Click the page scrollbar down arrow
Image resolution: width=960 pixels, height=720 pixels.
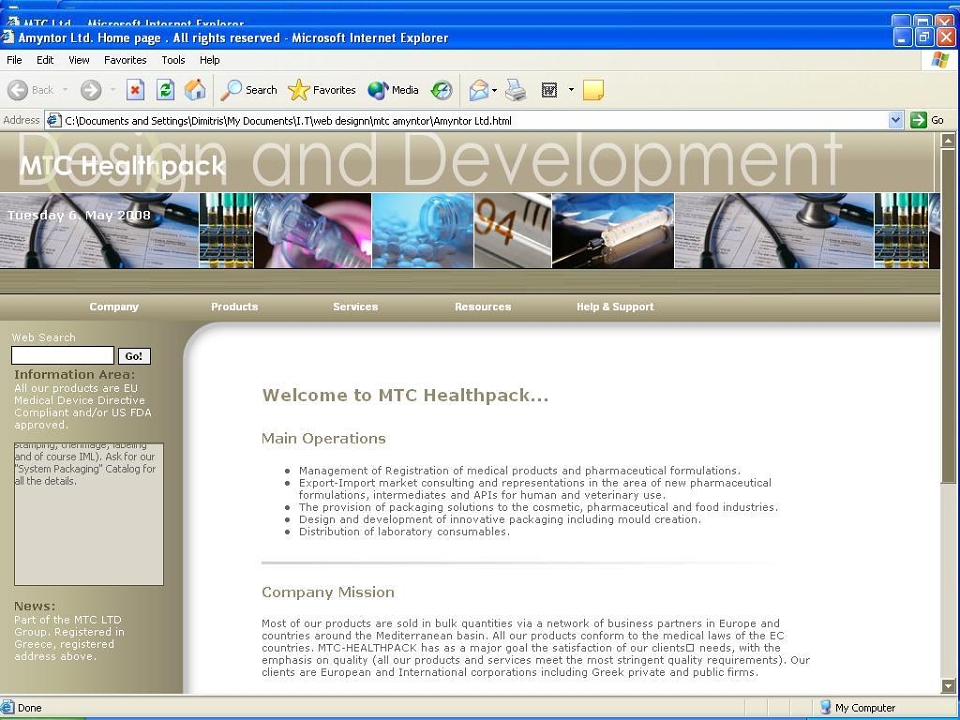pos(948,685)
